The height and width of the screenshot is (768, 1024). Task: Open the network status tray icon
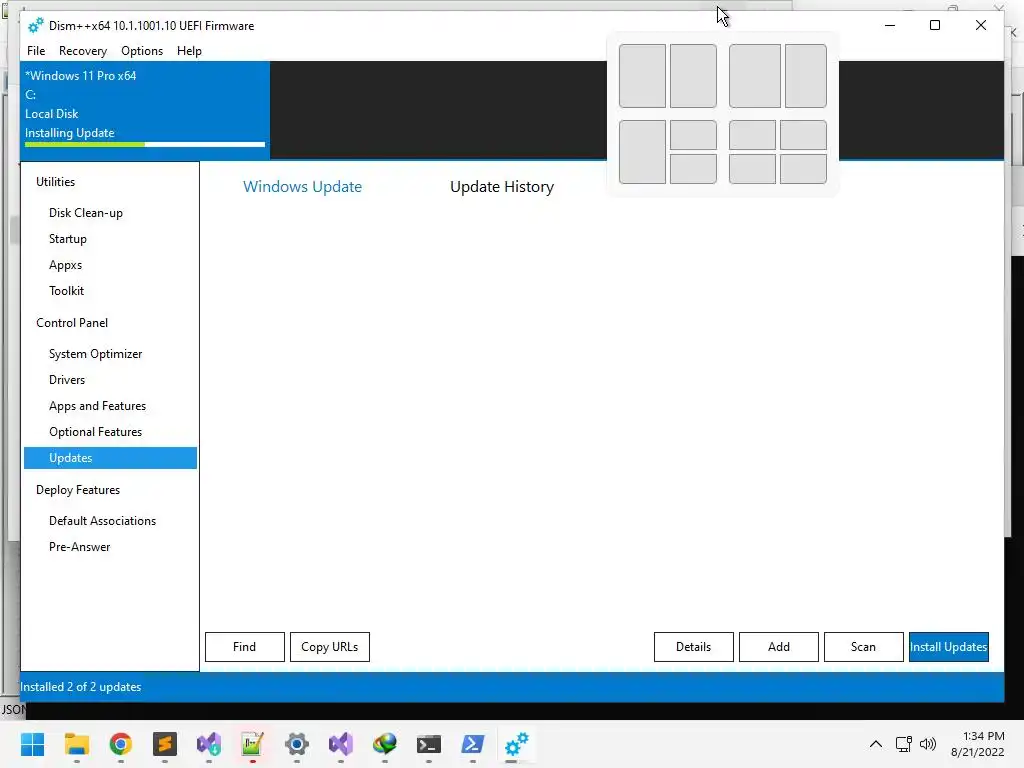pos(904,744)
